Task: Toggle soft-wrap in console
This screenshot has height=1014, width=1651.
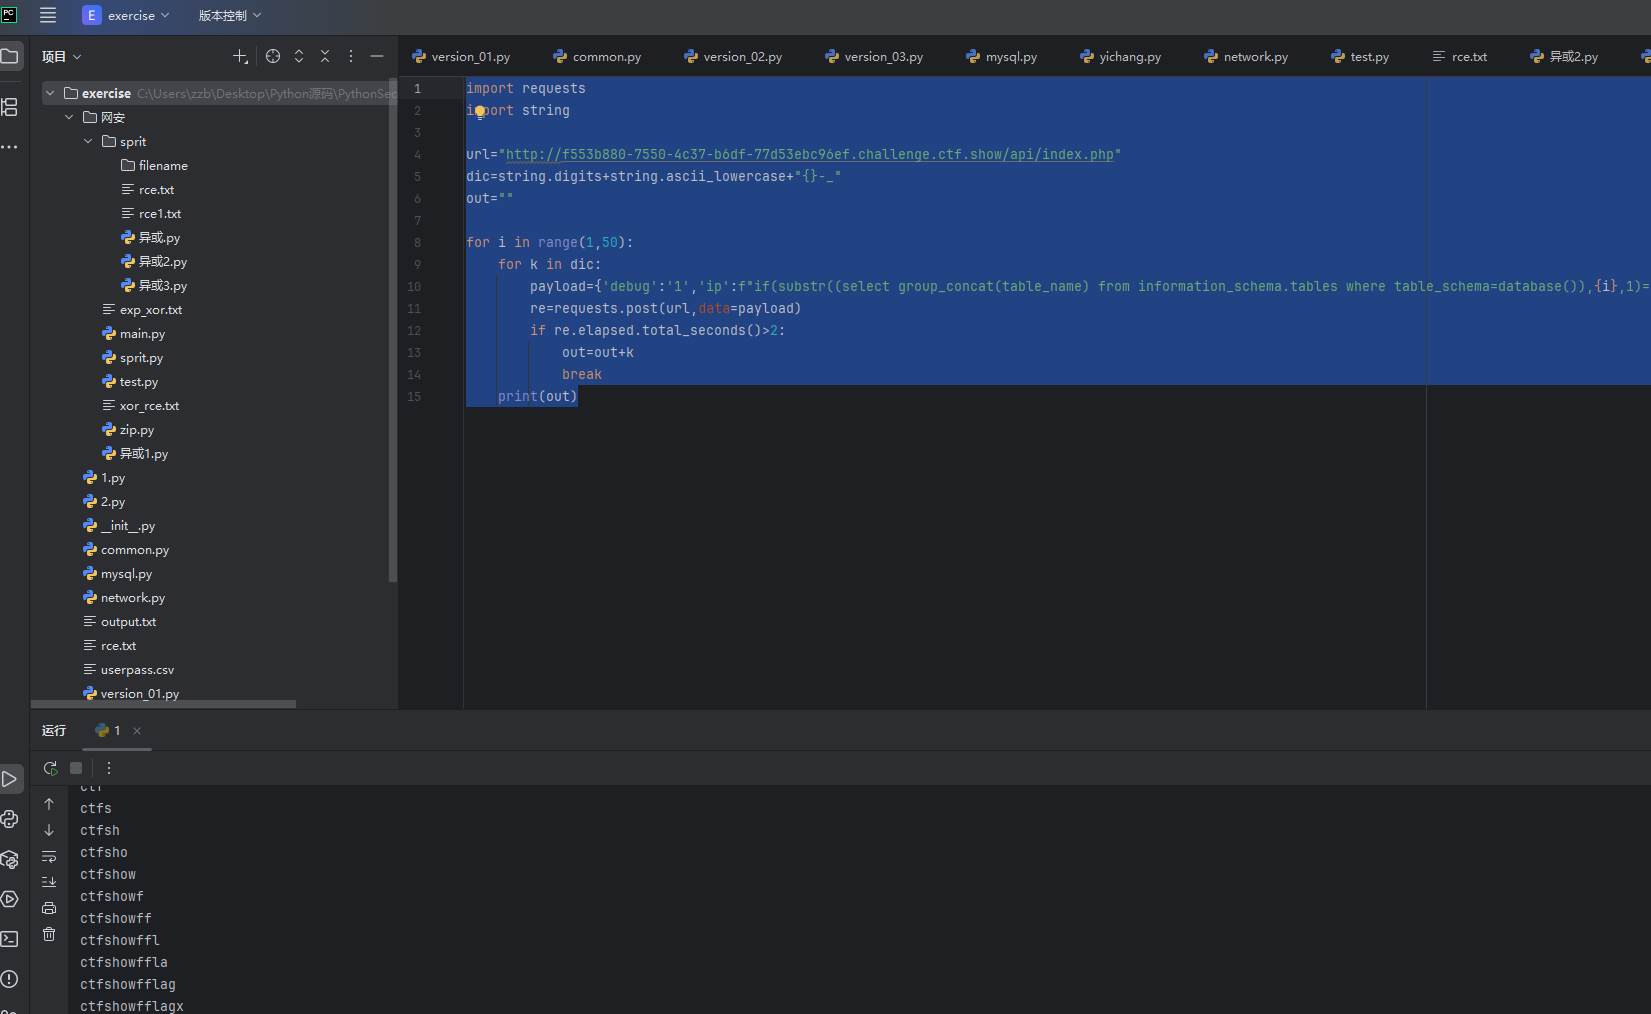Action: [49, 856]
